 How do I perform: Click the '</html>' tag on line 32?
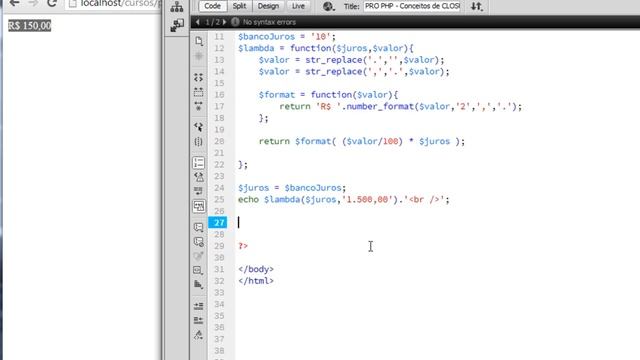256,281
